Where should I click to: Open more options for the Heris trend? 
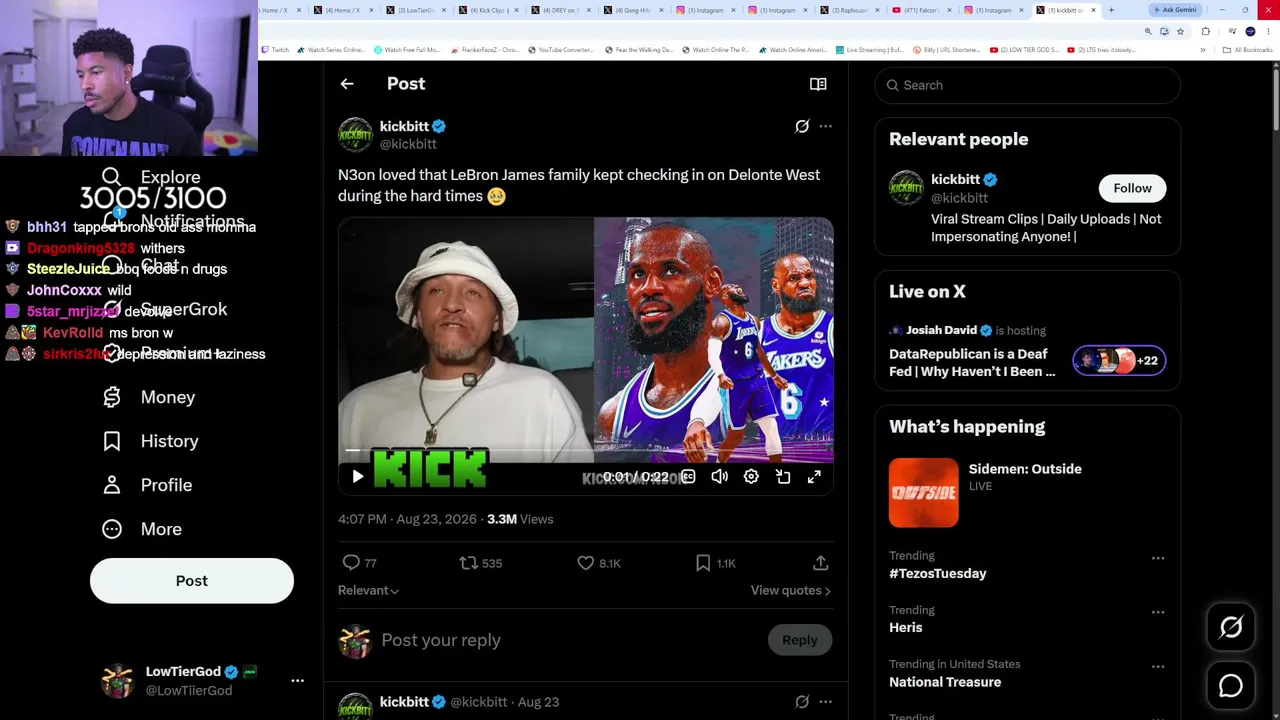(x=1158, y=612)
